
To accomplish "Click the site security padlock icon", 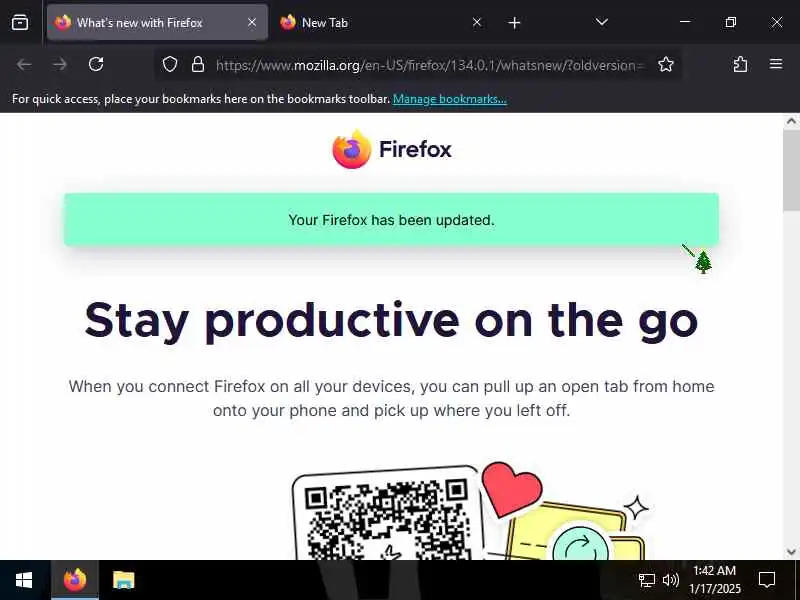I will 198,64.
